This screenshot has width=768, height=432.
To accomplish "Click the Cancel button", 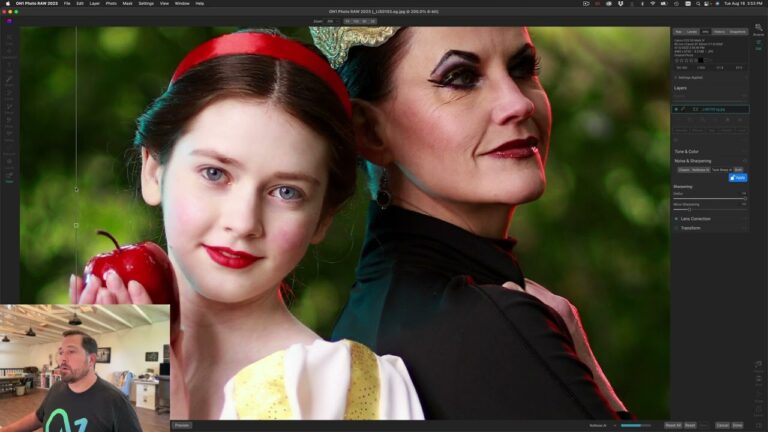I will click(722, 425).
